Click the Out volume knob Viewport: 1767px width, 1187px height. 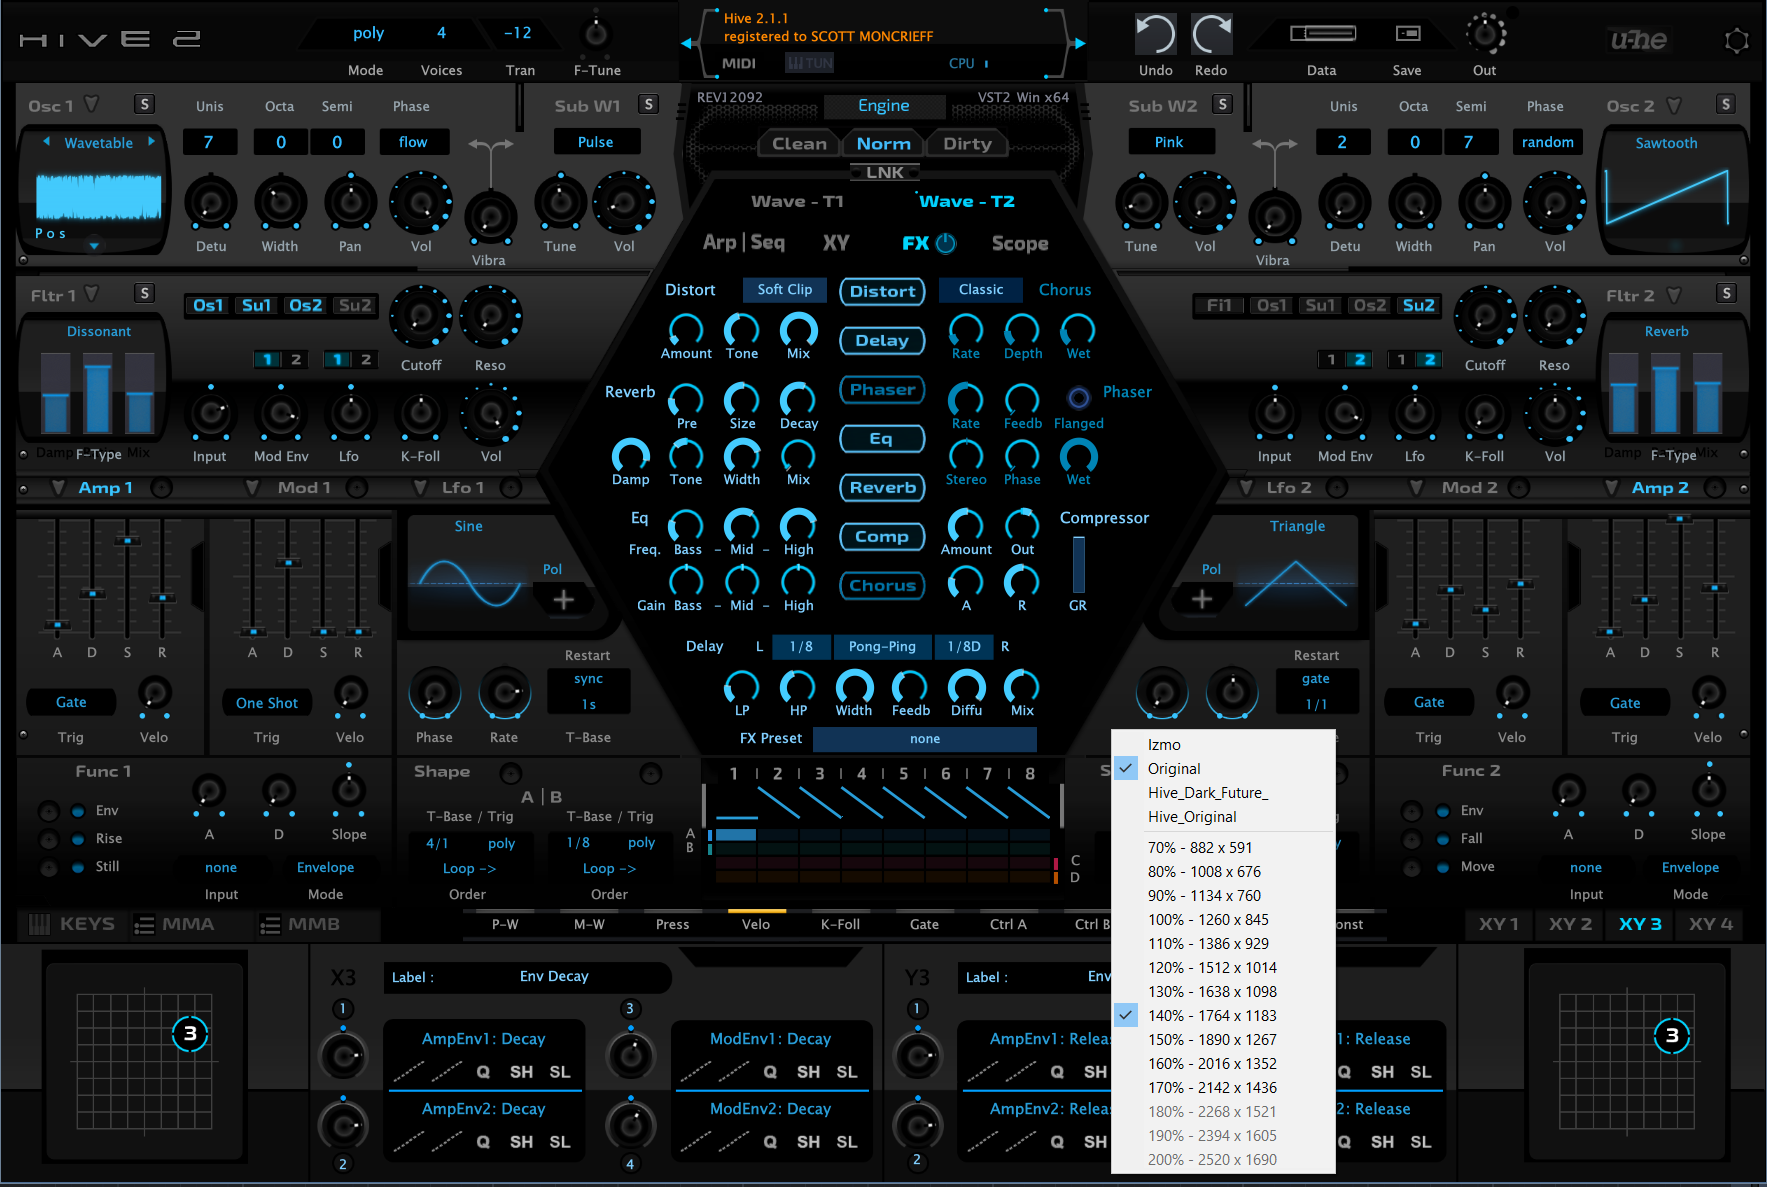point(1486,34)
